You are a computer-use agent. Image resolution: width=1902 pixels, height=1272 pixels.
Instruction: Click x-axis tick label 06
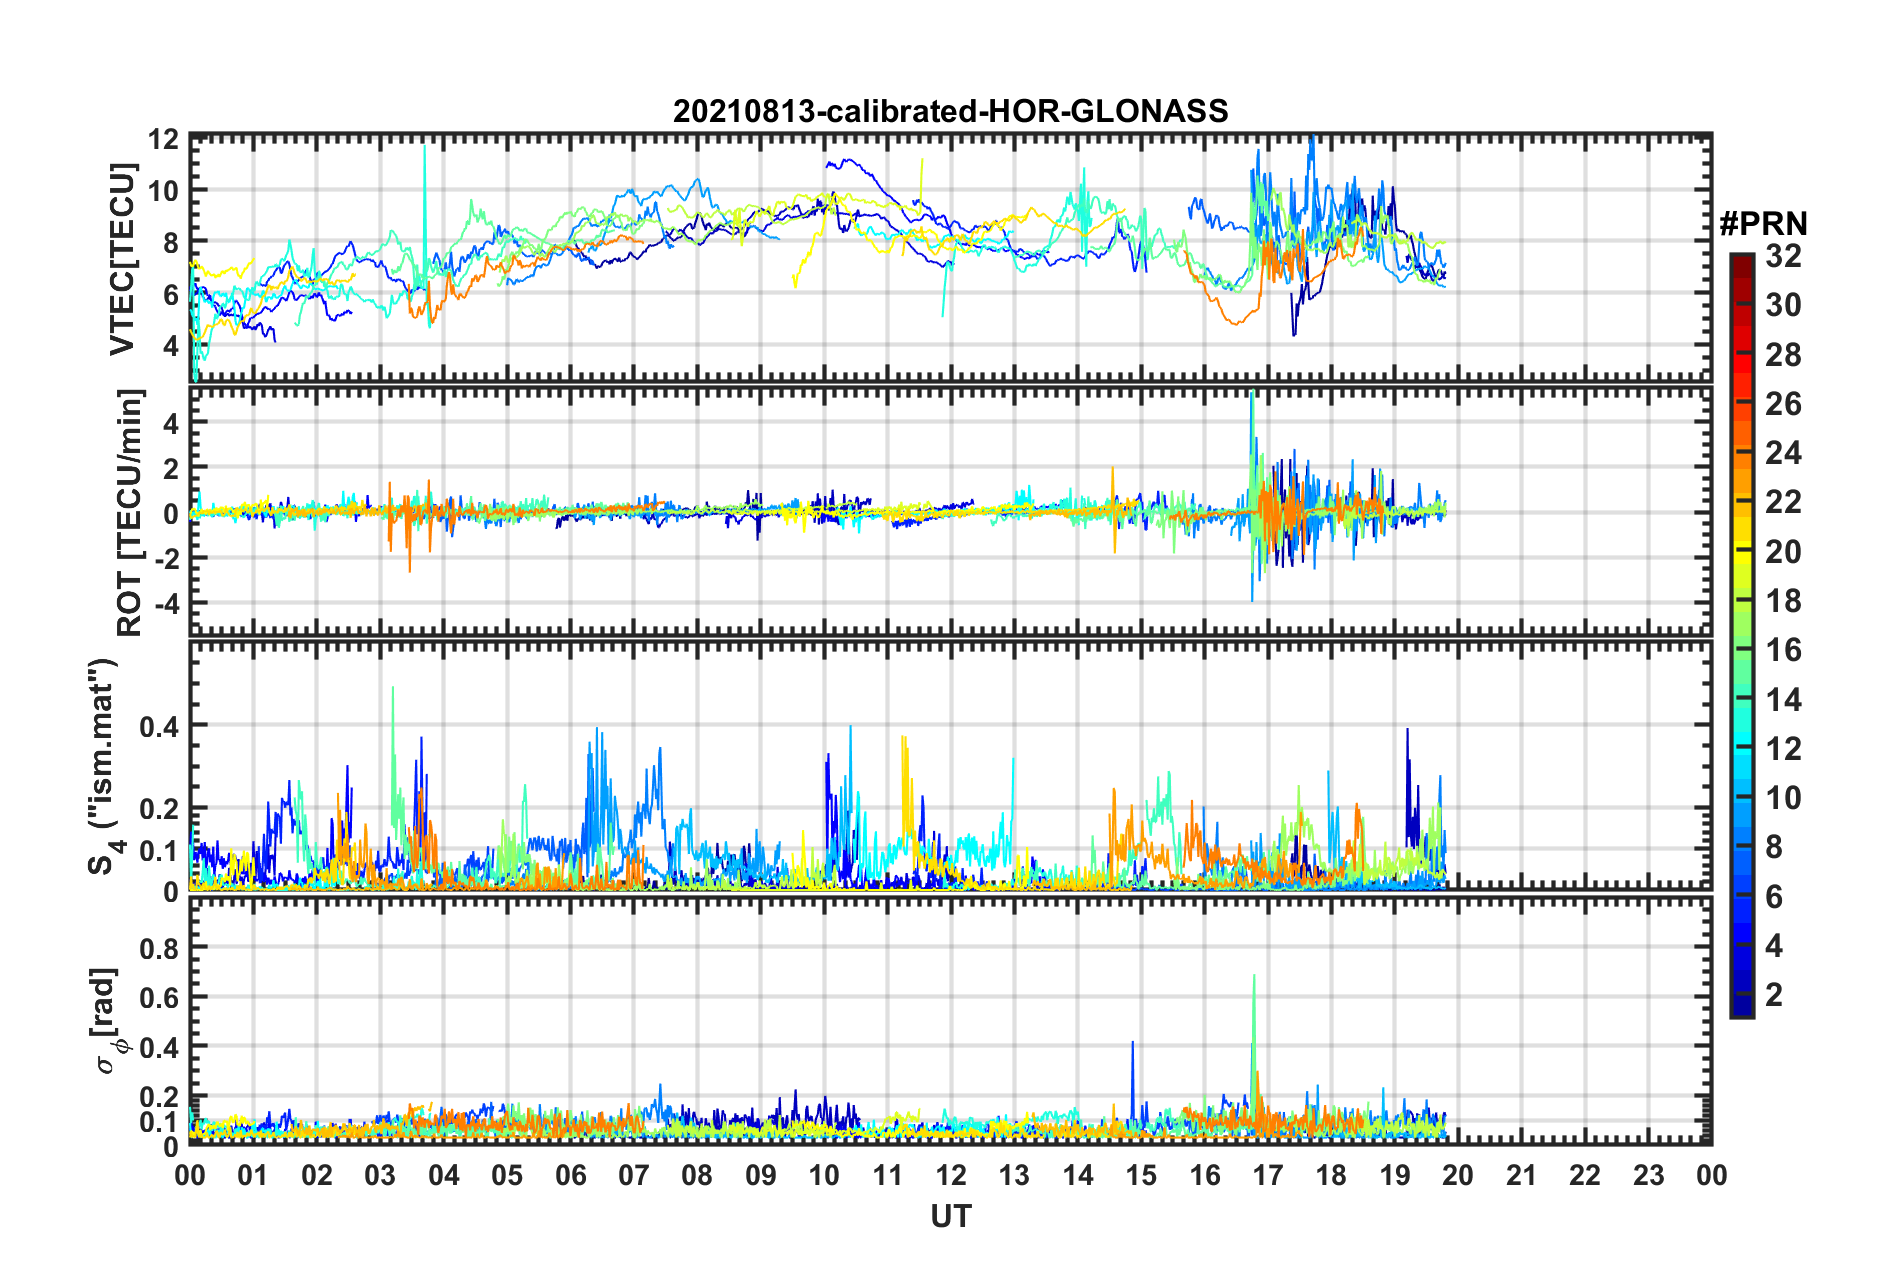tap(571, 1175)
